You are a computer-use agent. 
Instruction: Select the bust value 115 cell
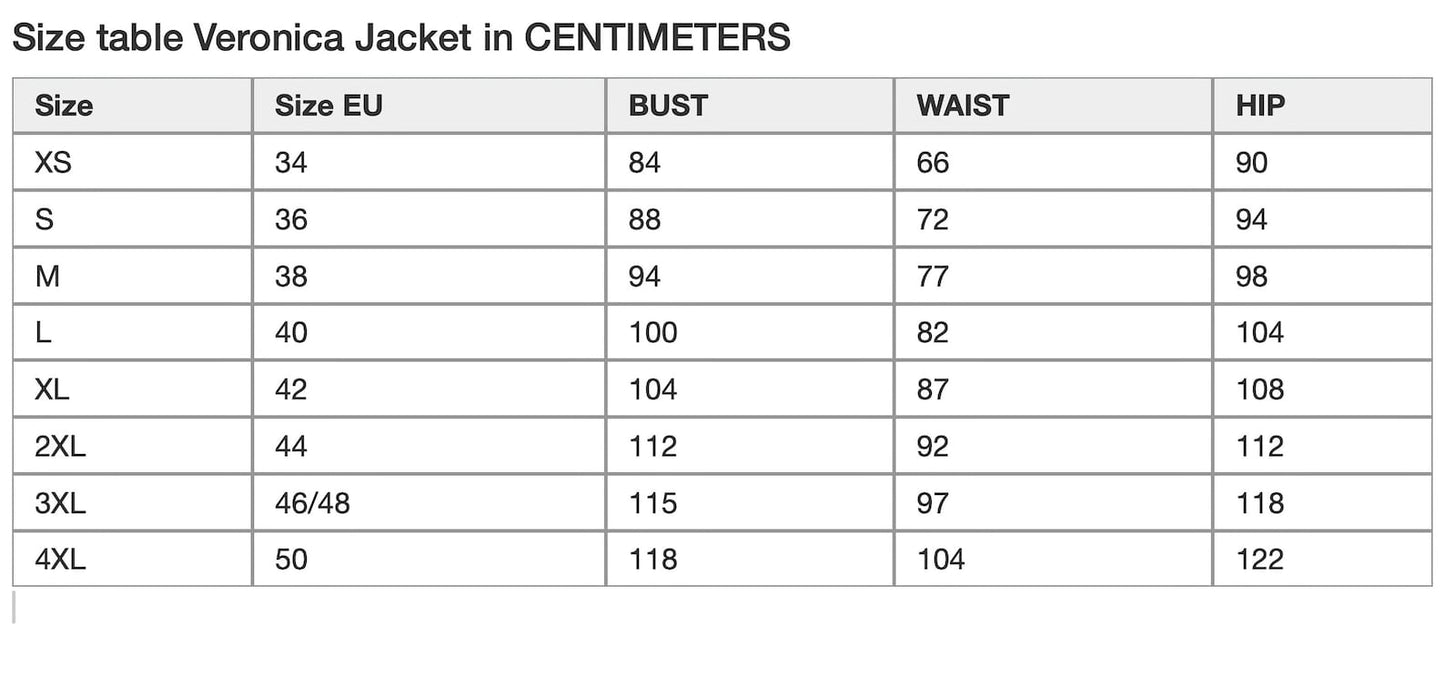pos(653,503)
